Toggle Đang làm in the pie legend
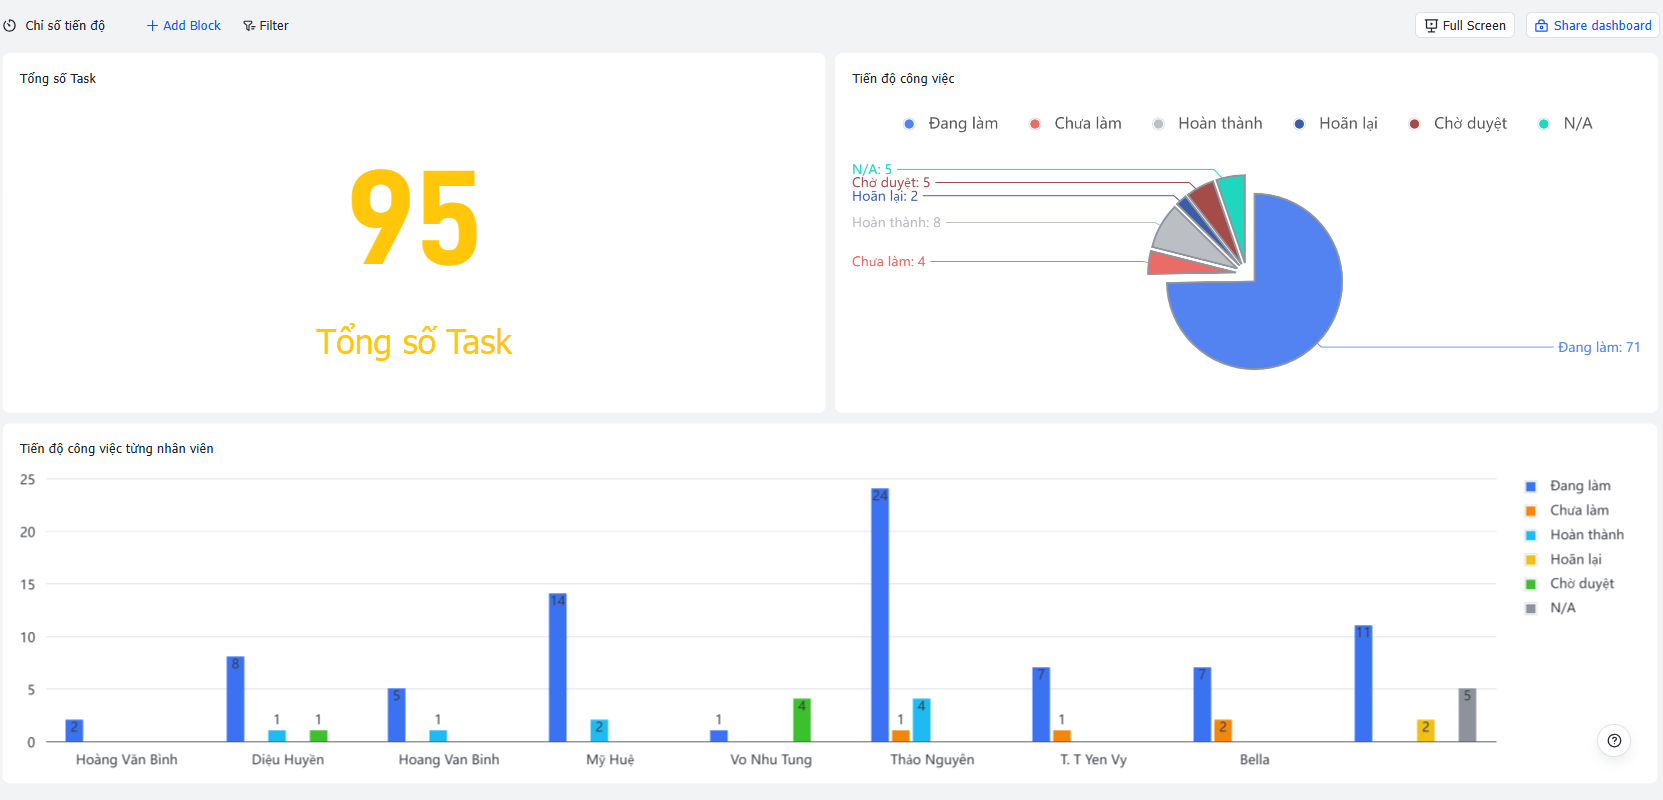This screenshot has width=1663, height=800. click(951, 124)
